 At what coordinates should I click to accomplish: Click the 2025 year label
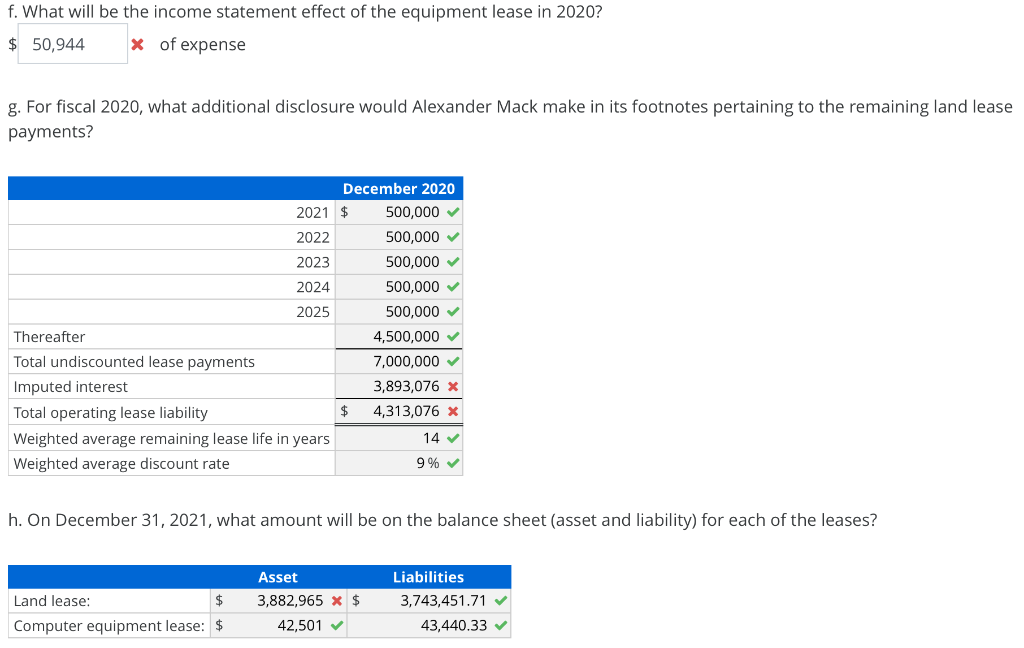click(313, 312)
